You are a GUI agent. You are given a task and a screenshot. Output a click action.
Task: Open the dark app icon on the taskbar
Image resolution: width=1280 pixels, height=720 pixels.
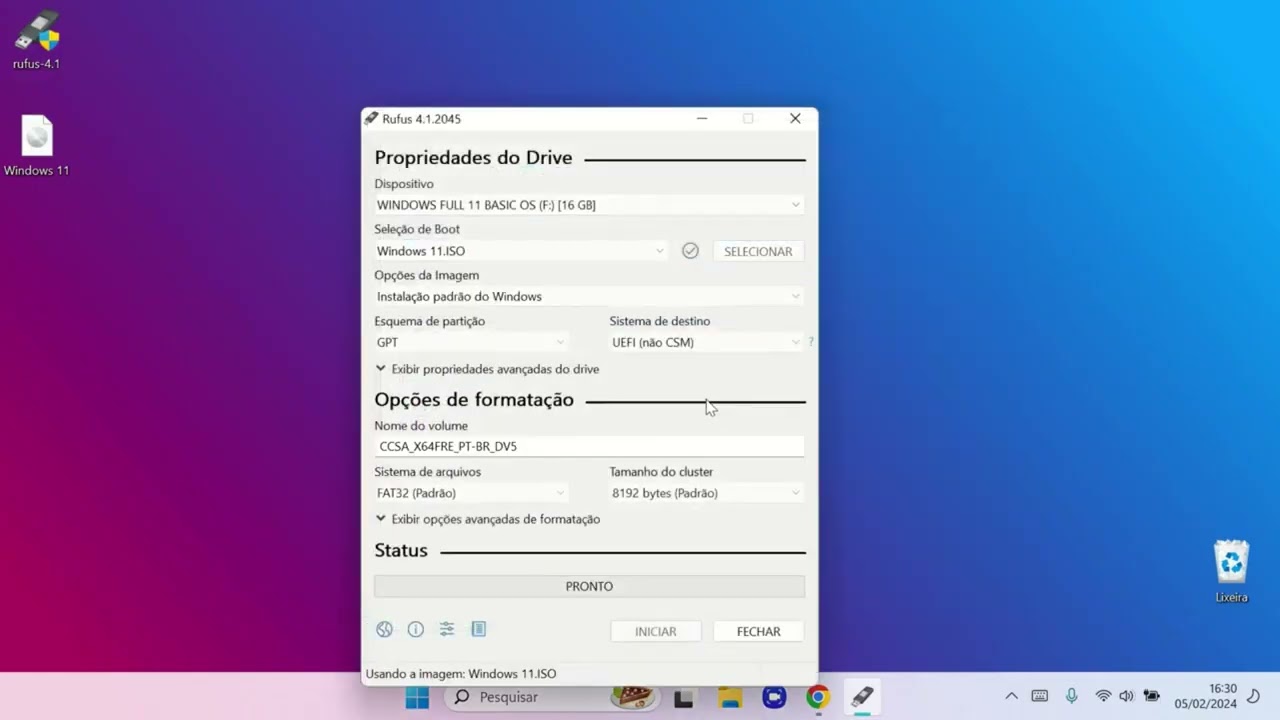[684, 697]
